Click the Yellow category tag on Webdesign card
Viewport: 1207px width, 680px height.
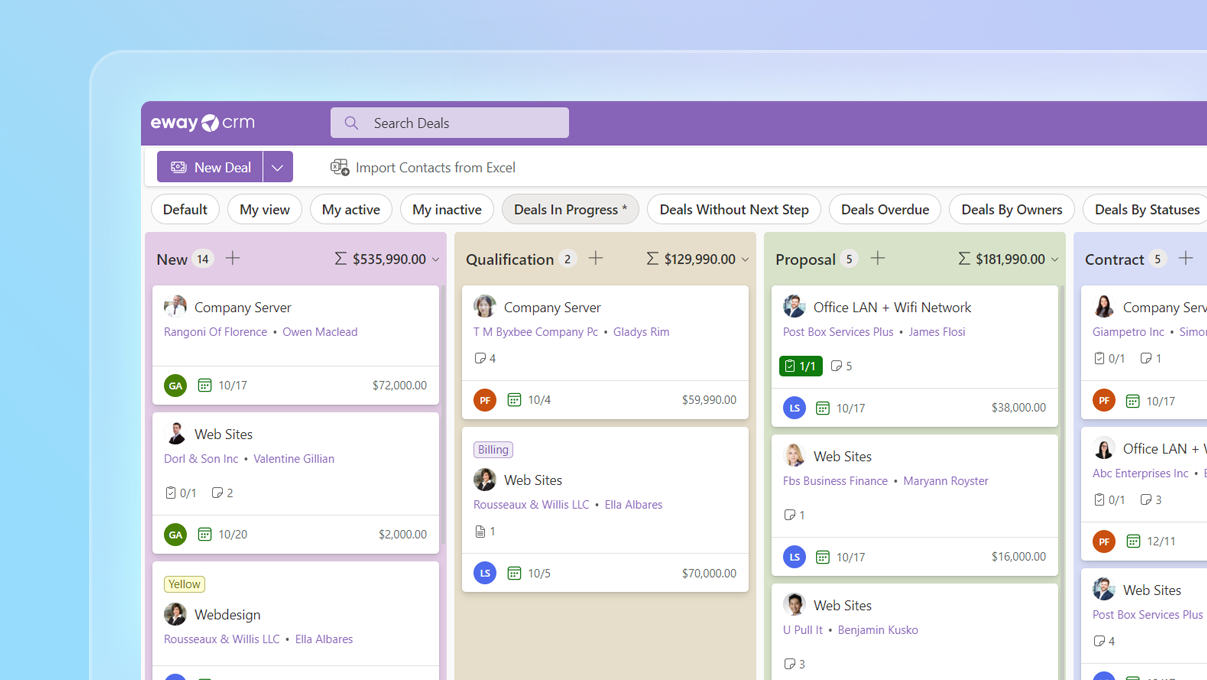[x=184, y=583]
